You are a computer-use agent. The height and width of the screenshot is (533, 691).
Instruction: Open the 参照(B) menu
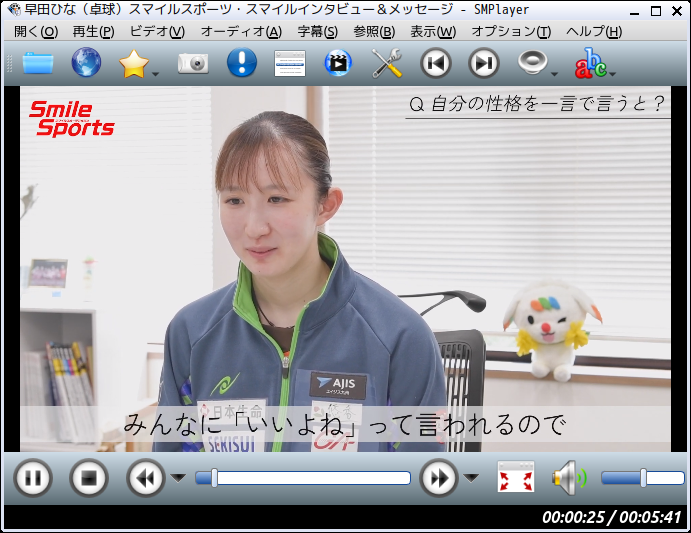374,31
